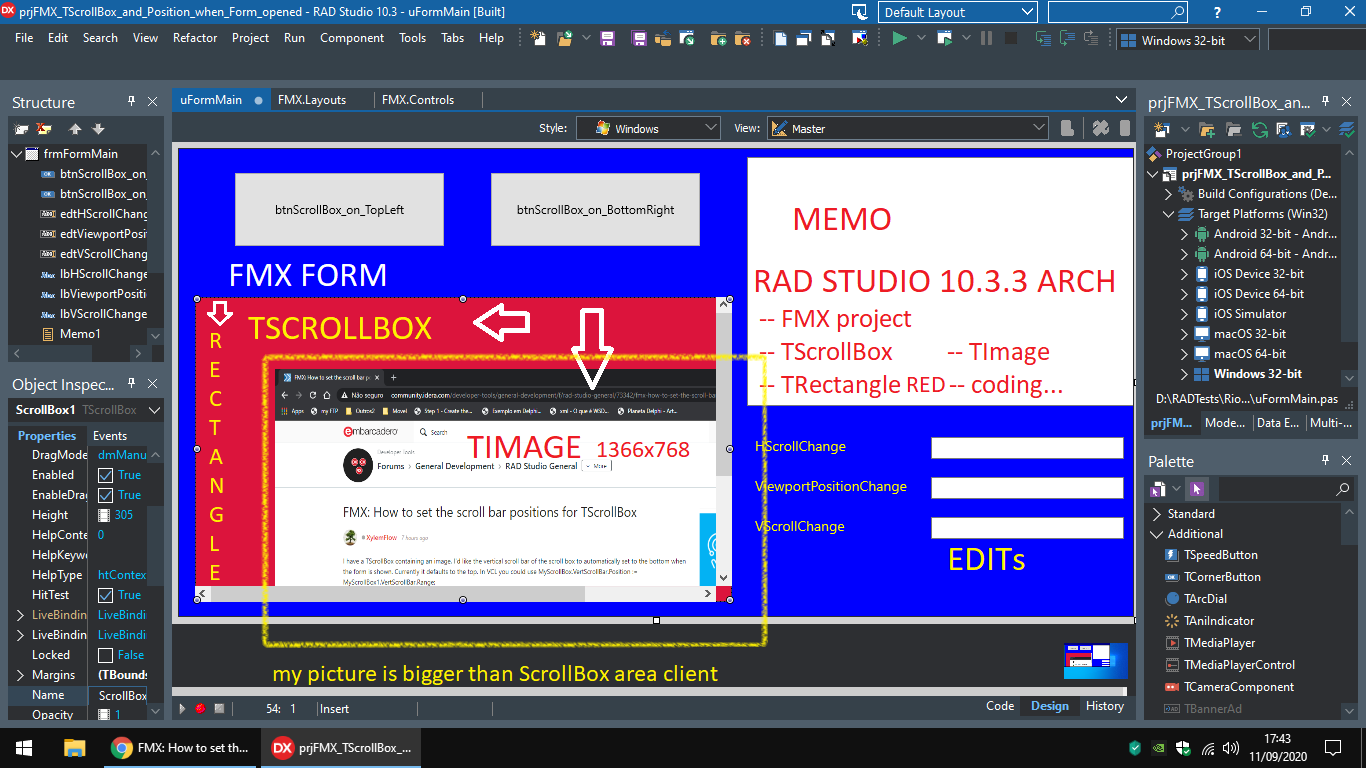1366x768 pixels.
Task: Click the Palette search field
Action: (x=1285, y=489)
